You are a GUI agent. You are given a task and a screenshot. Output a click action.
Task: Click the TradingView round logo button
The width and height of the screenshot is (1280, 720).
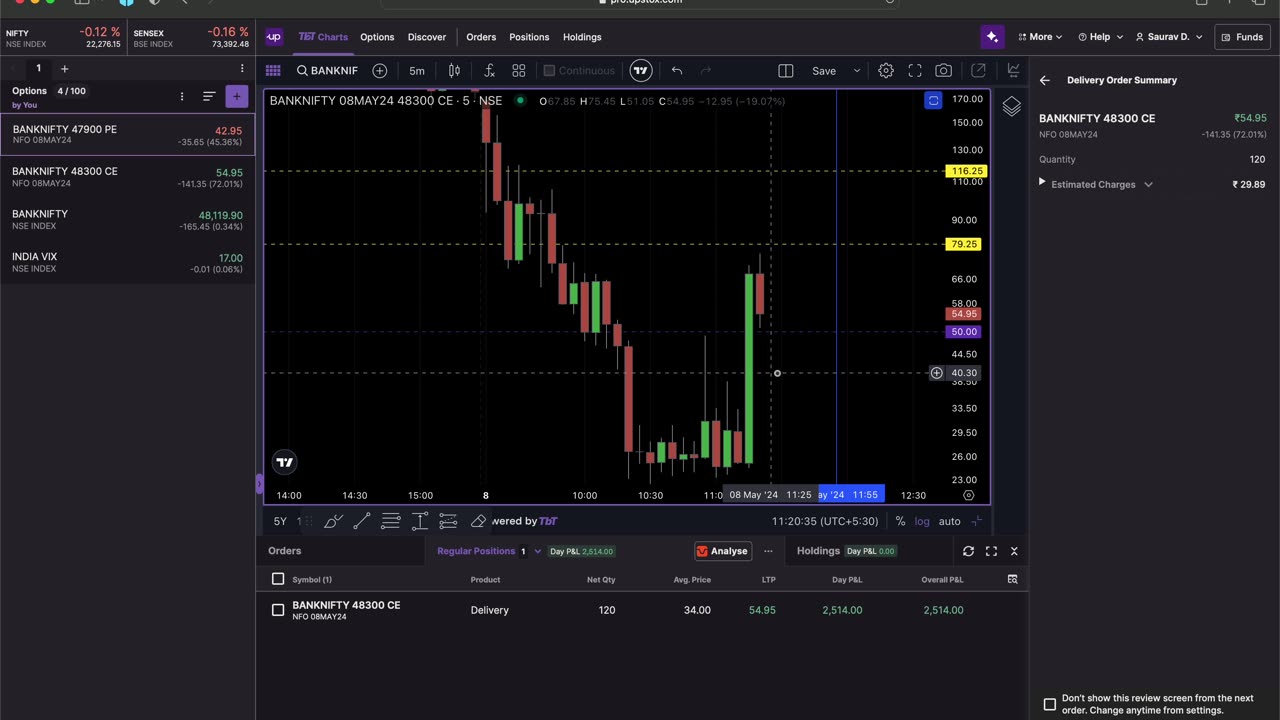click(641, 71)
